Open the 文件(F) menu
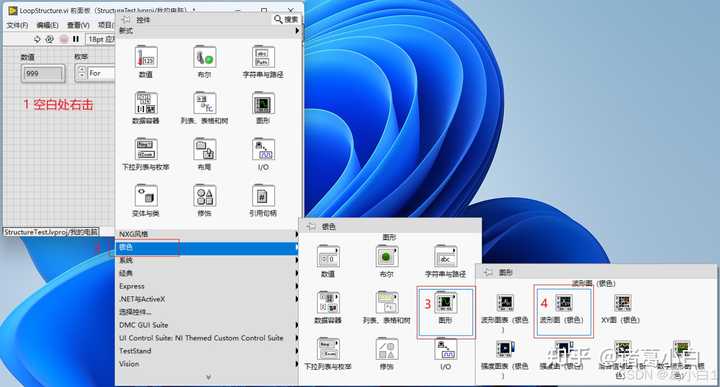Screen dimensions: 720x387 (17, 25)
